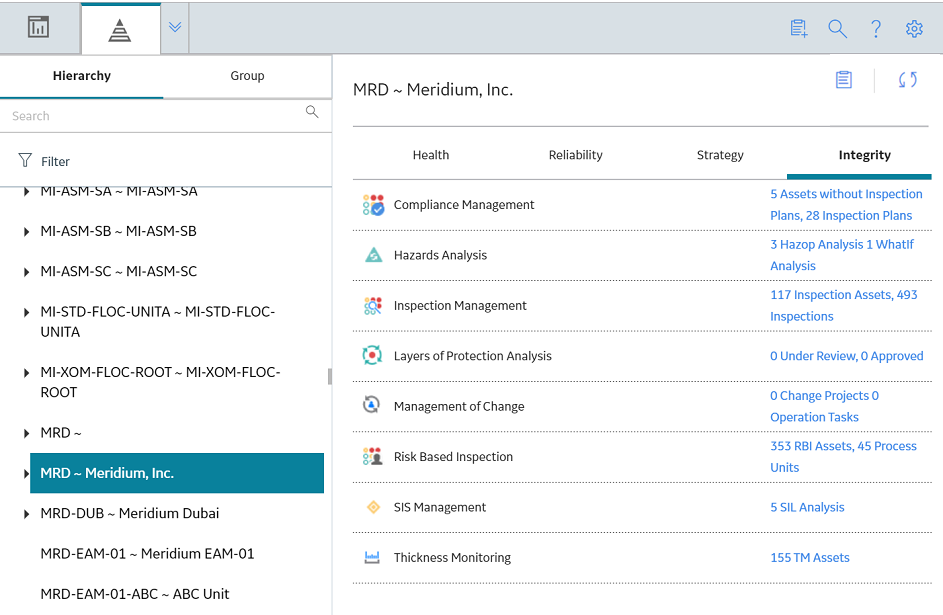Open the 155 TM Assets link
This screenshot has width=943, height=615.
click(810, 558)
